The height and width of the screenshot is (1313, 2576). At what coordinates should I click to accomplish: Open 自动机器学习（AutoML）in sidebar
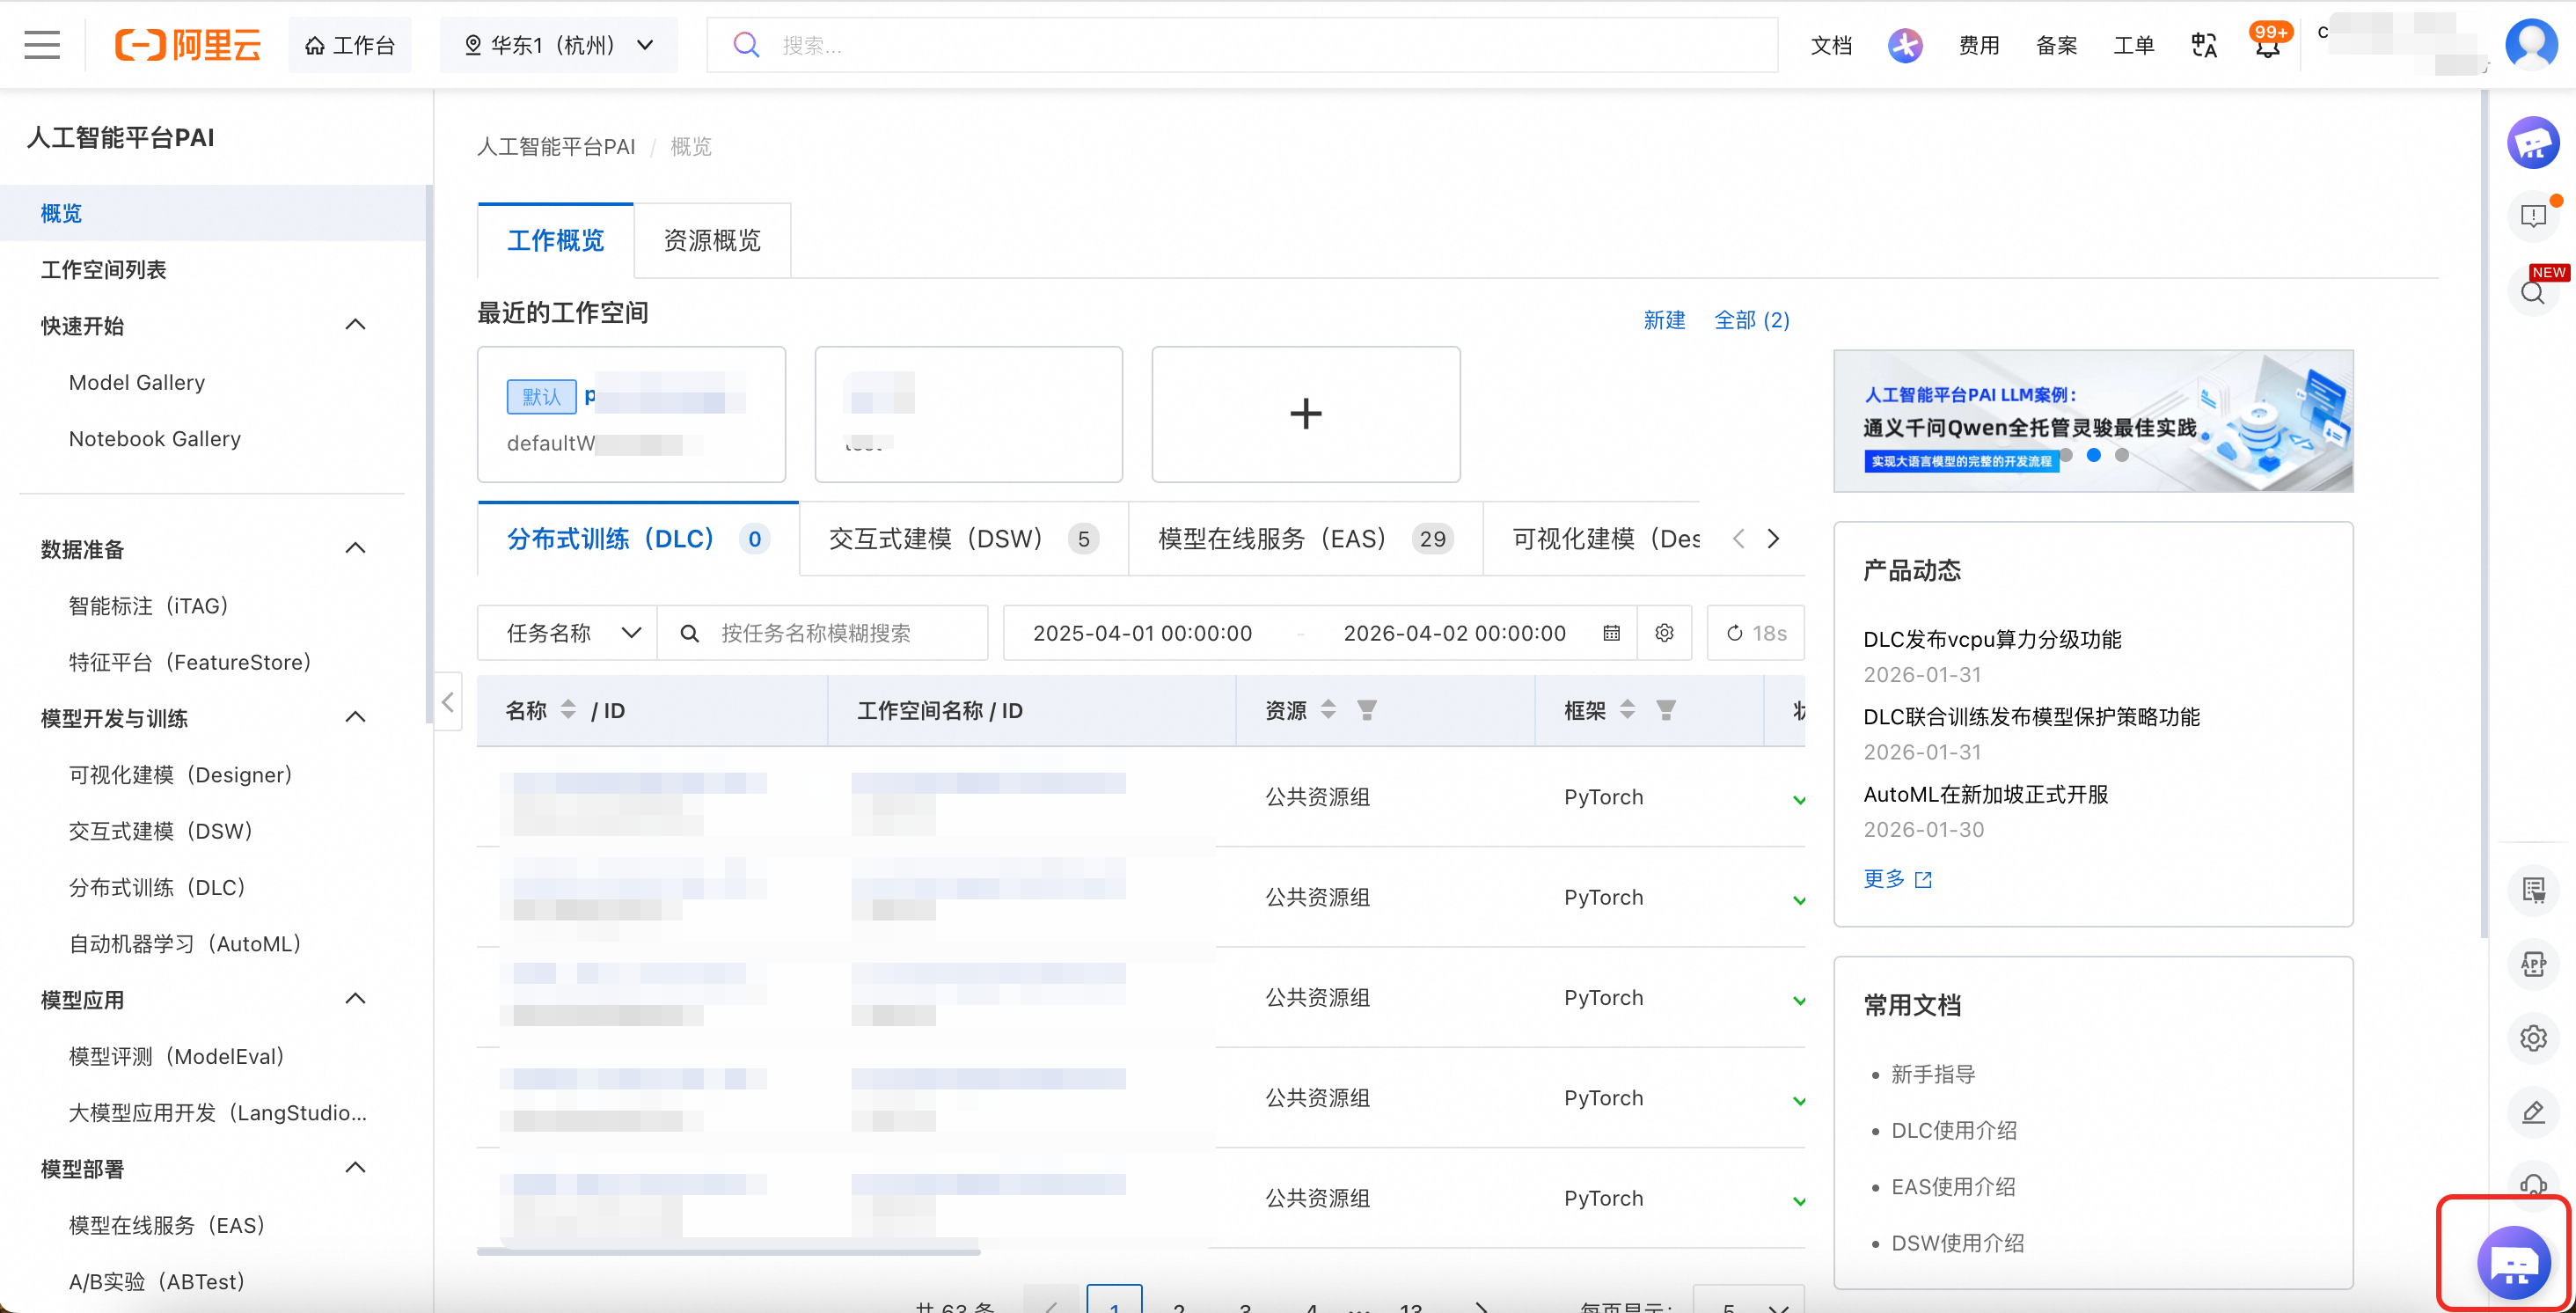pos(186,943)
